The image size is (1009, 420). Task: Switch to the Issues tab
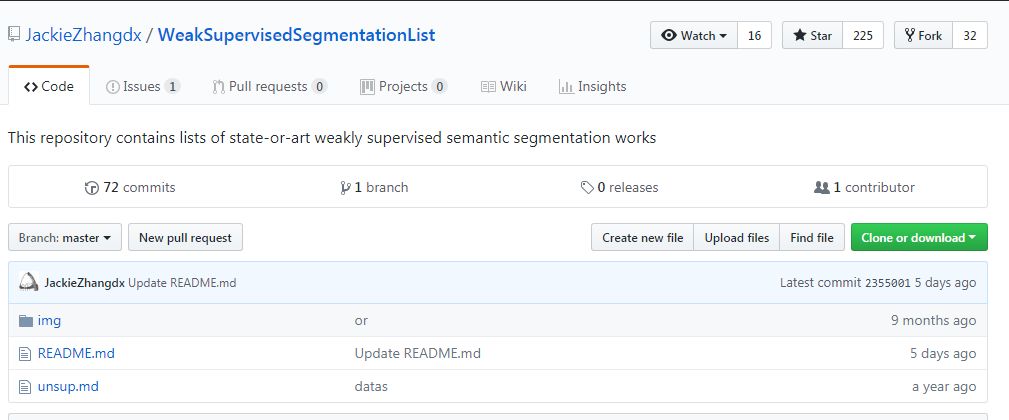pyautogui.click(x=143, y=87)
